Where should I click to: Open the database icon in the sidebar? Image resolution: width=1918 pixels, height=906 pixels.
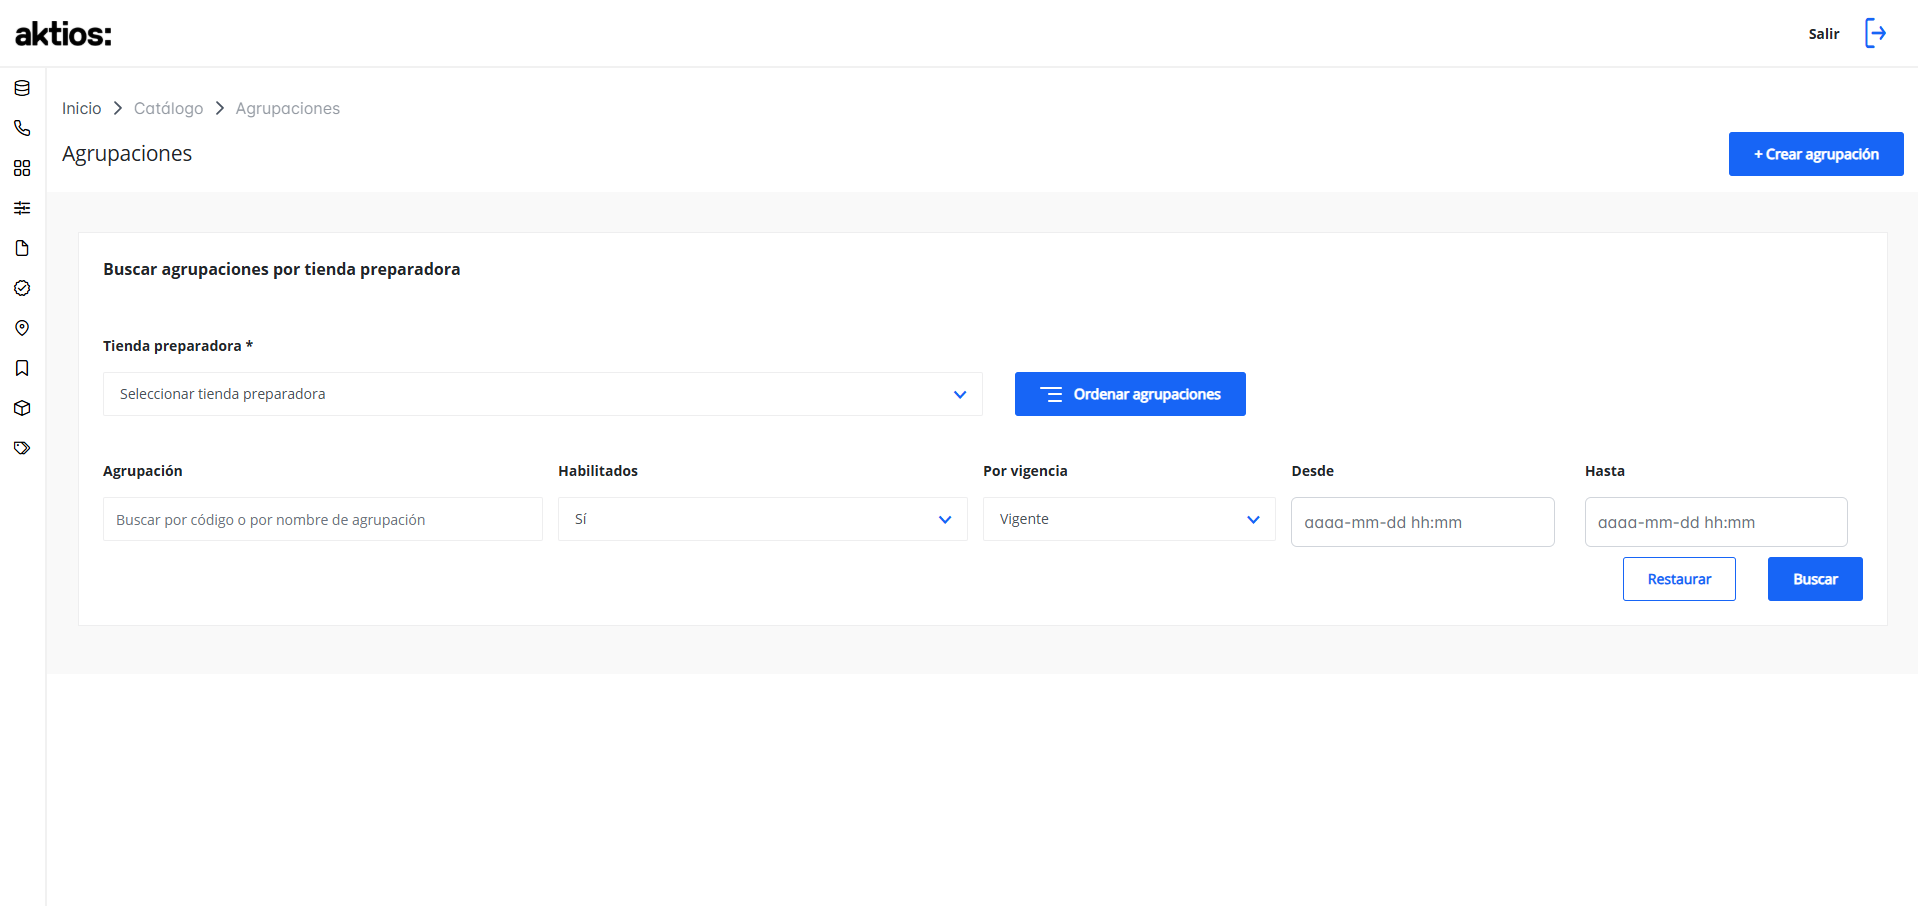click(22, 88)
